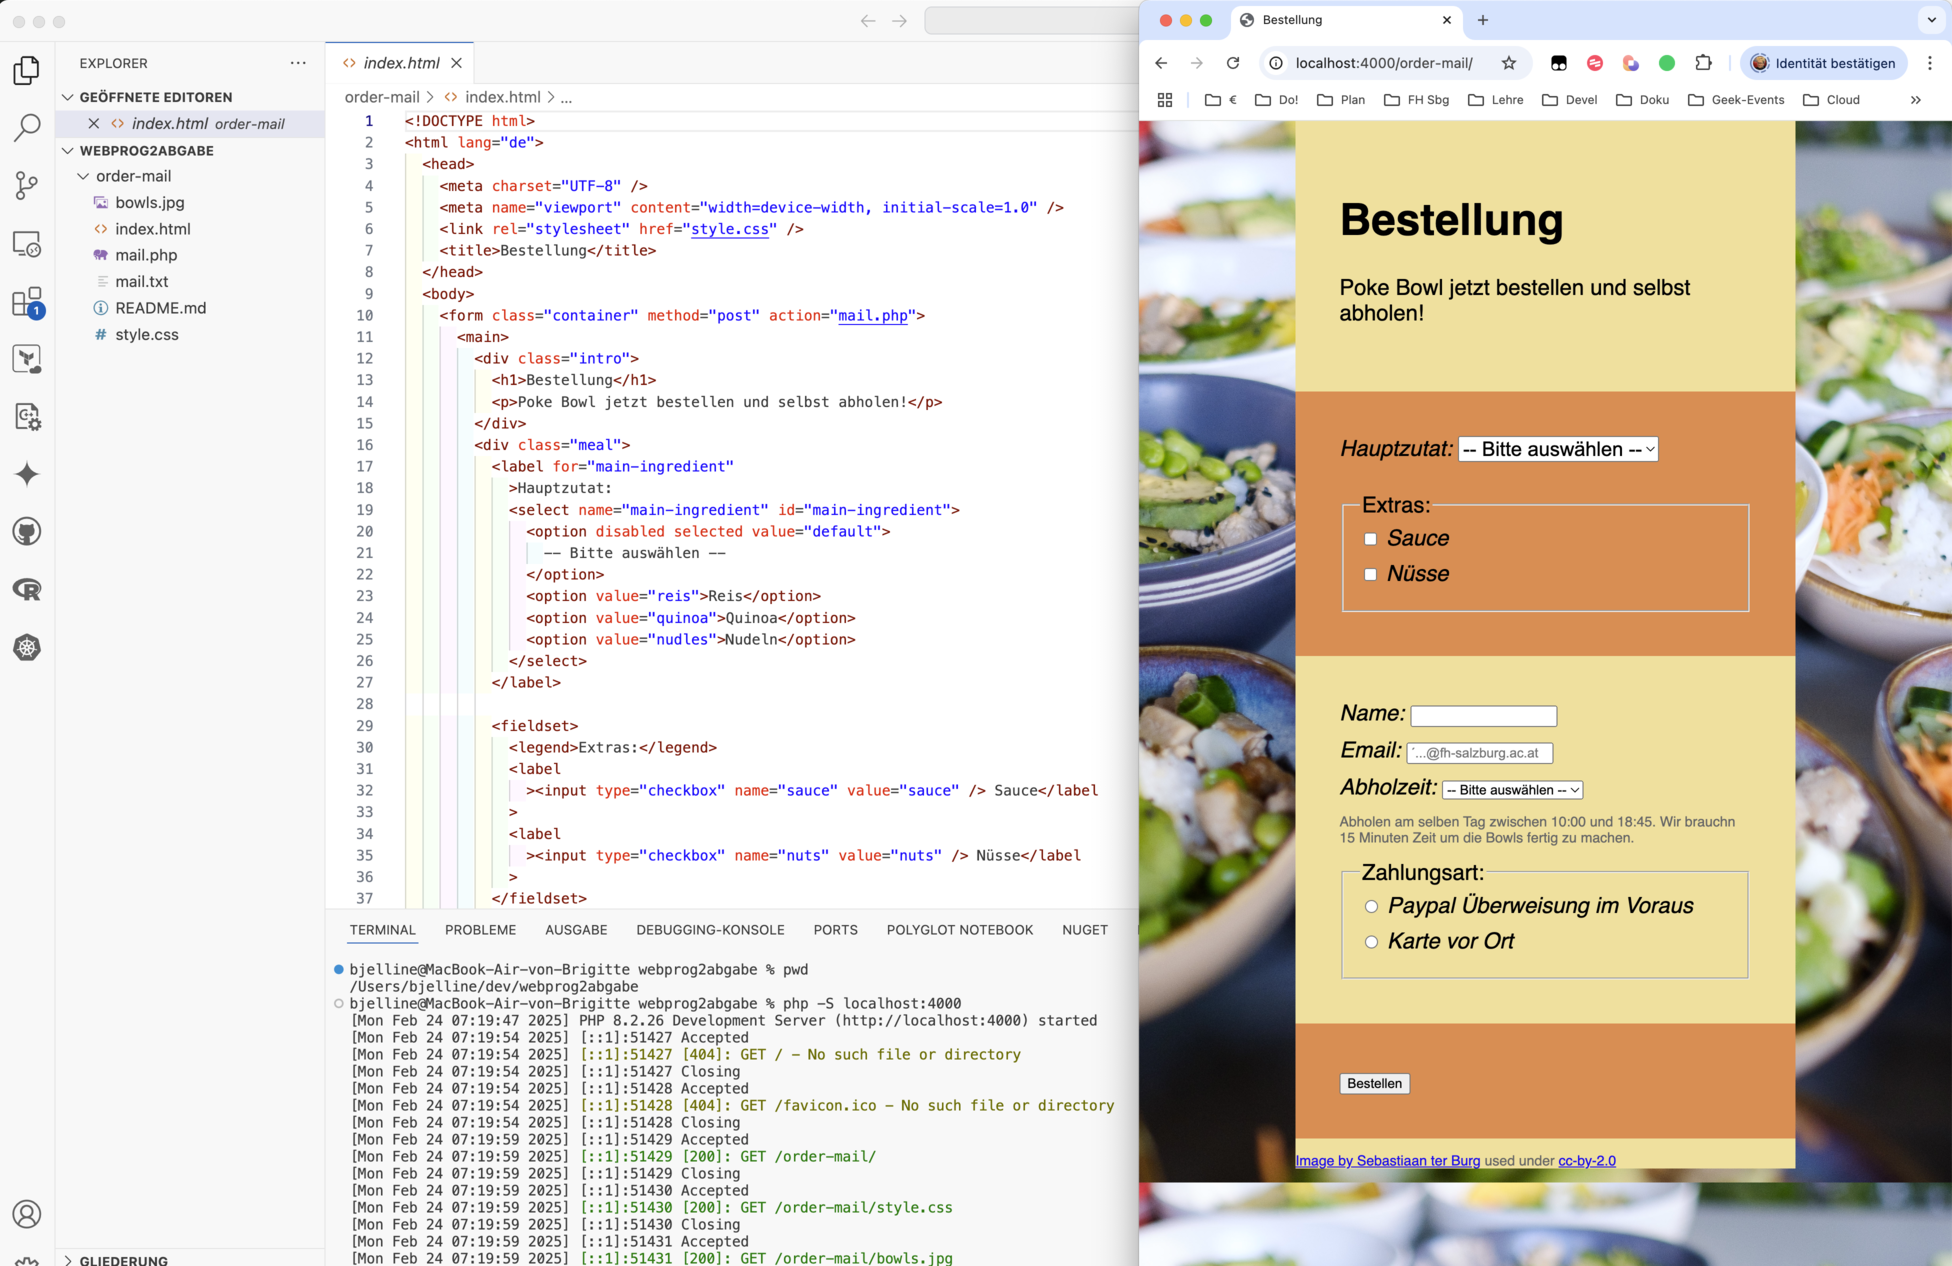The image size is (1952, 1266).
Task: Bookmark this page with star icon
Action: coord(1509,63)
